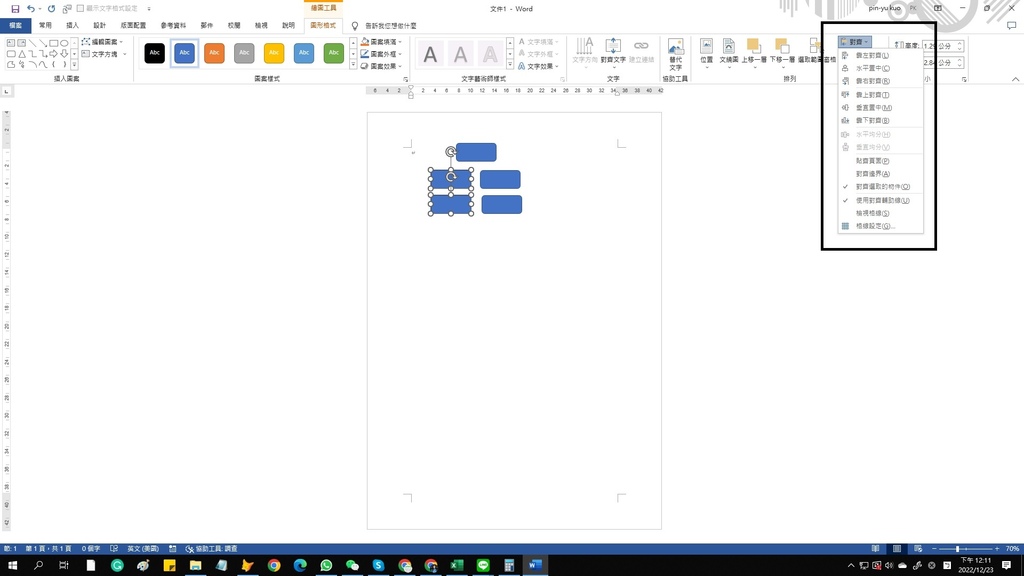Screen dimensions: 1024x576
Task: Open the comments speech-bubble icon
Action: 1011,25
